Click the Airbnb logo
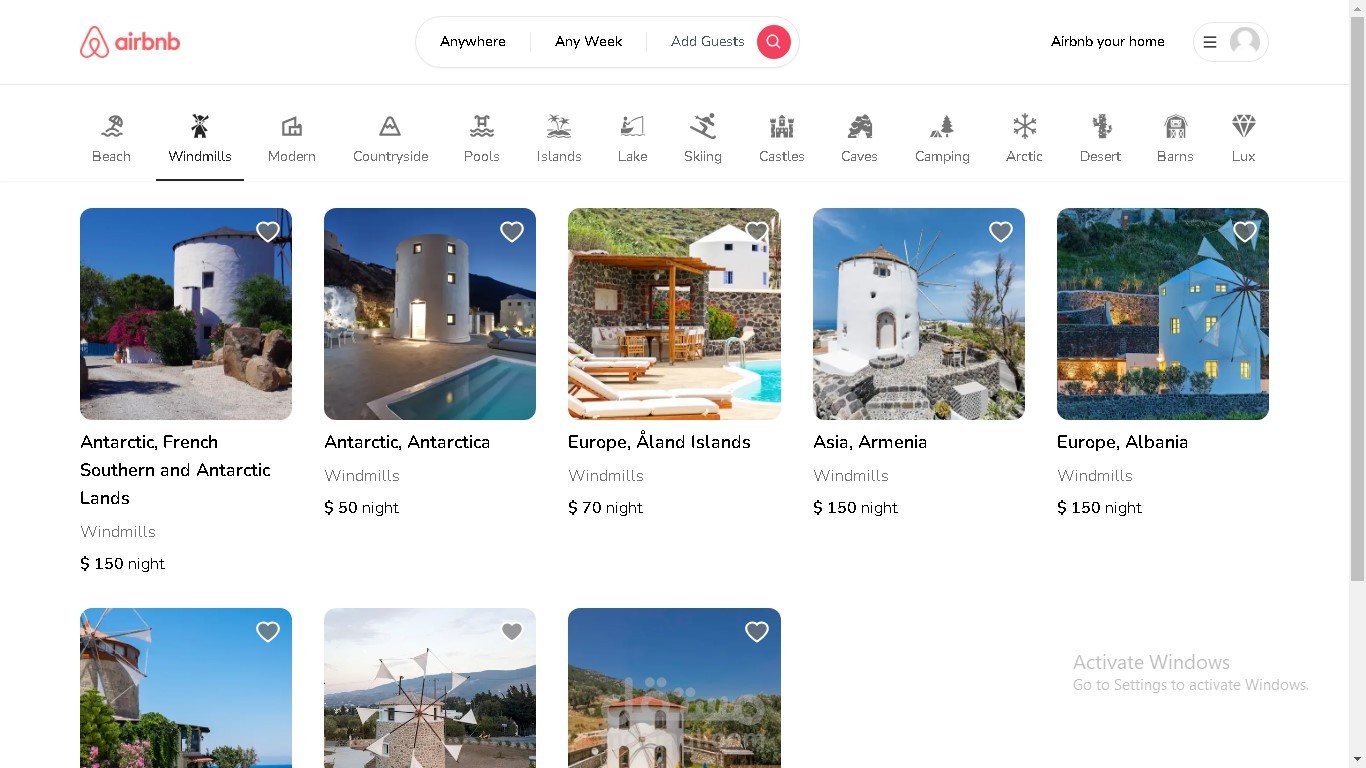The image size is (1366, 768). tap(130, 42)
